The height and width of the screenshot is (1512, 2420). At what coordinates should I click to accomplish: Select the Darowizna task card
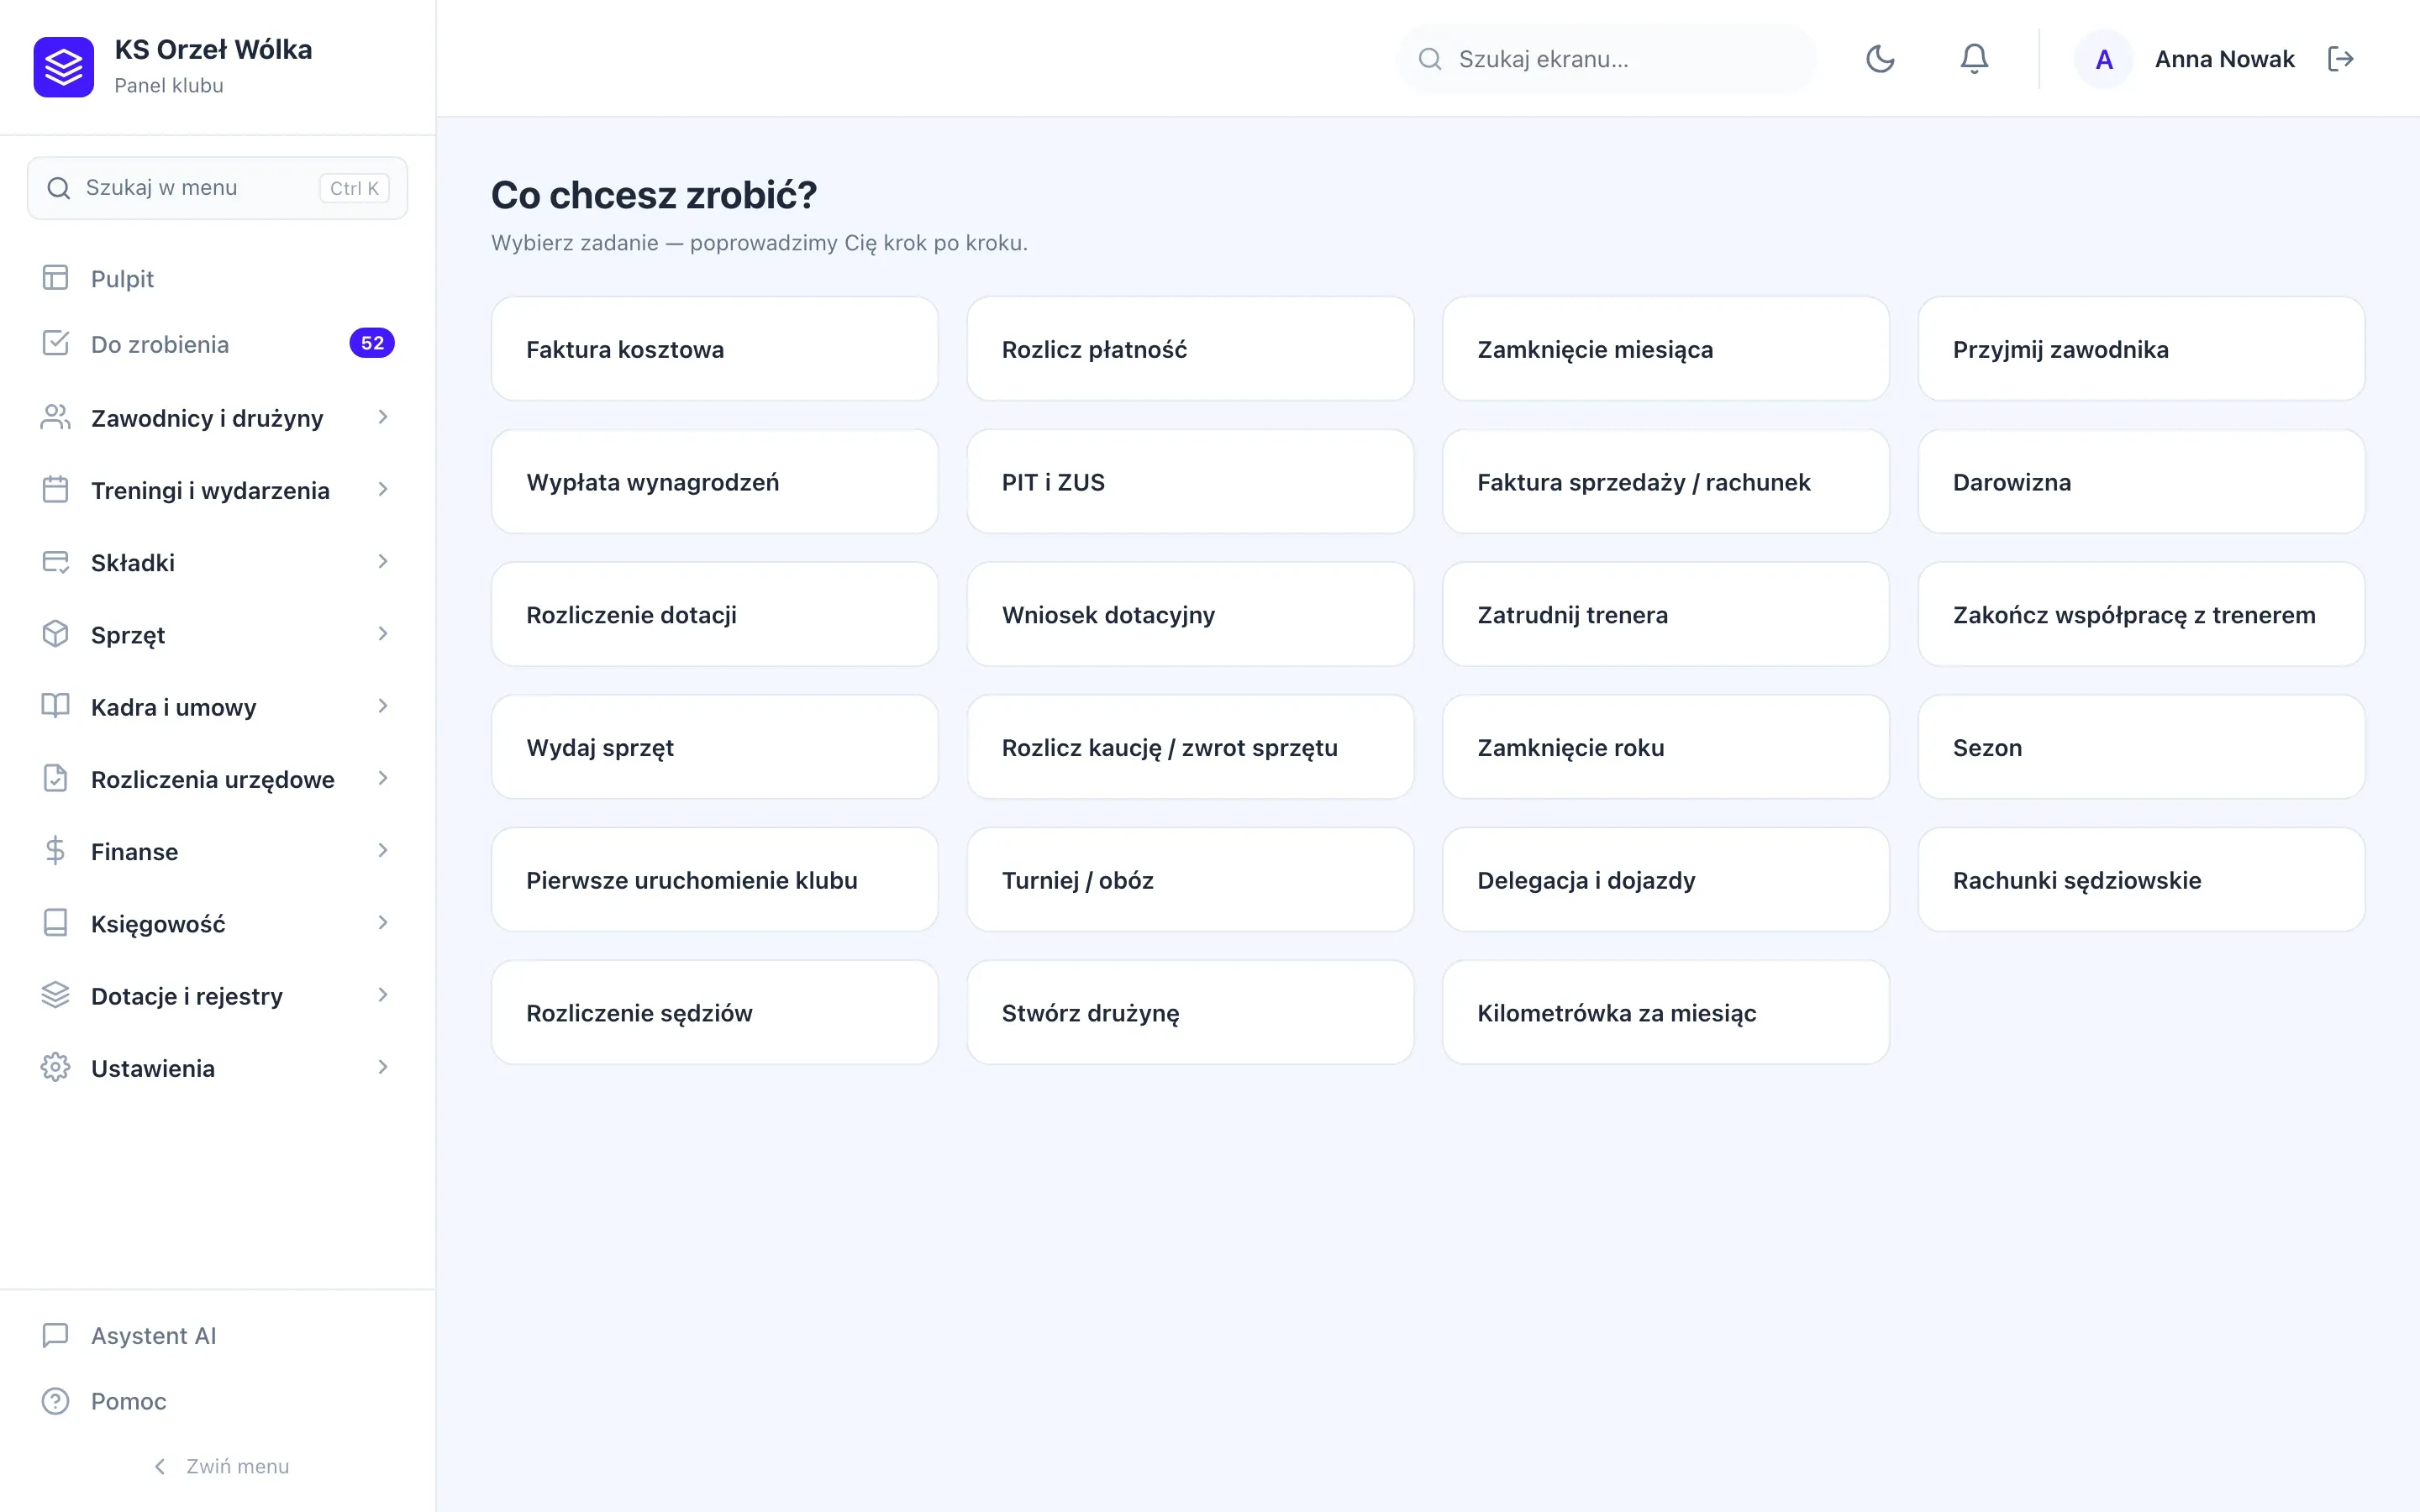point(2141,482)
